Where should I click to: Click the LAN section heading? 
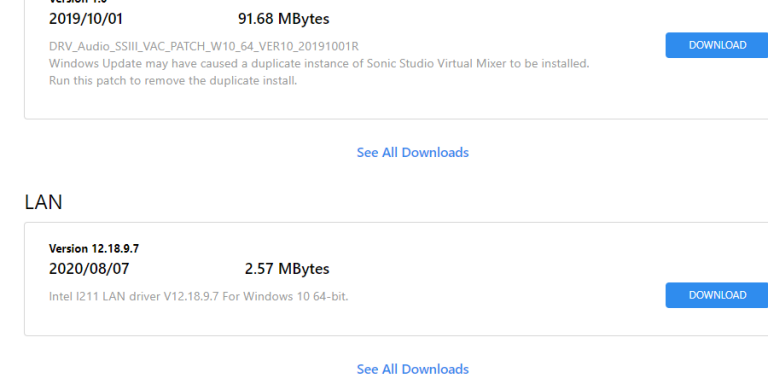44,202
